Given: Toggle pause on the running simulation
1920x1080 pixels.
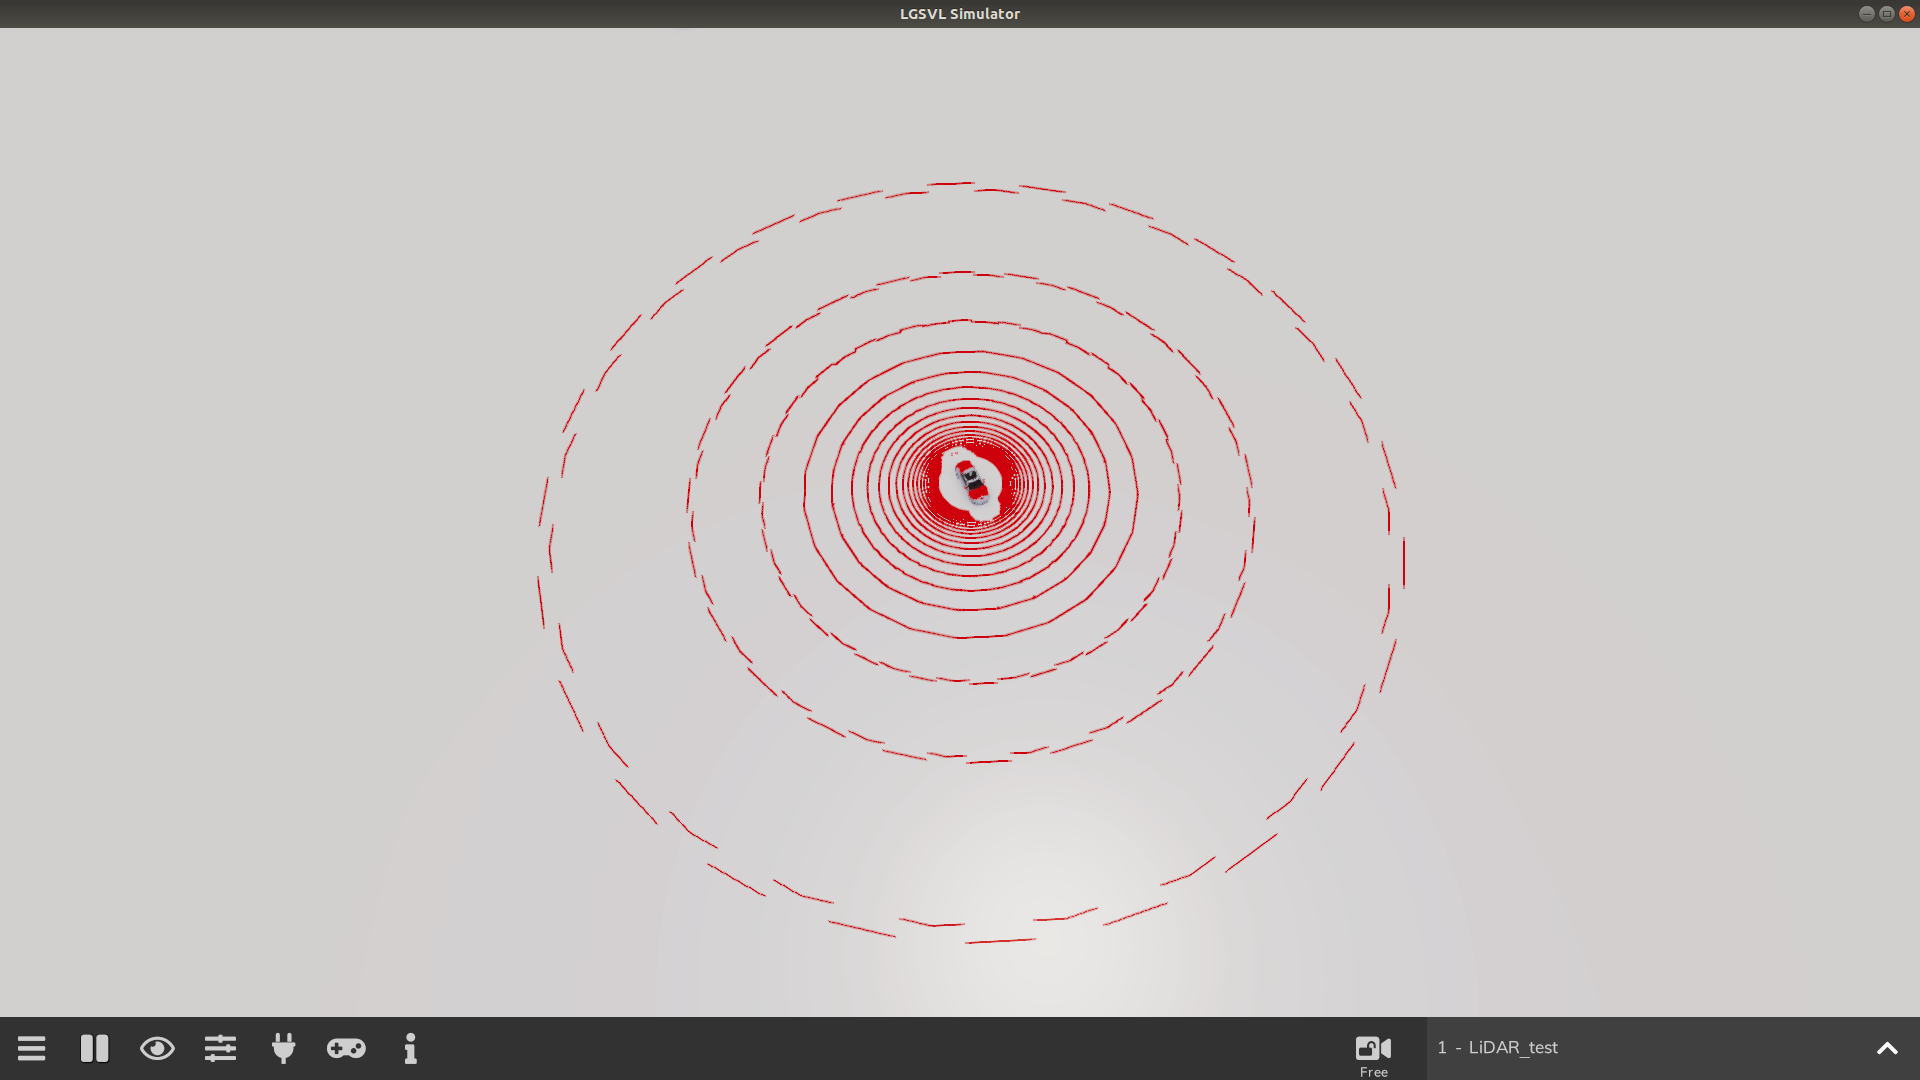Looking at the screenshot, I should pyautogui.click(x=94, y=1048).
